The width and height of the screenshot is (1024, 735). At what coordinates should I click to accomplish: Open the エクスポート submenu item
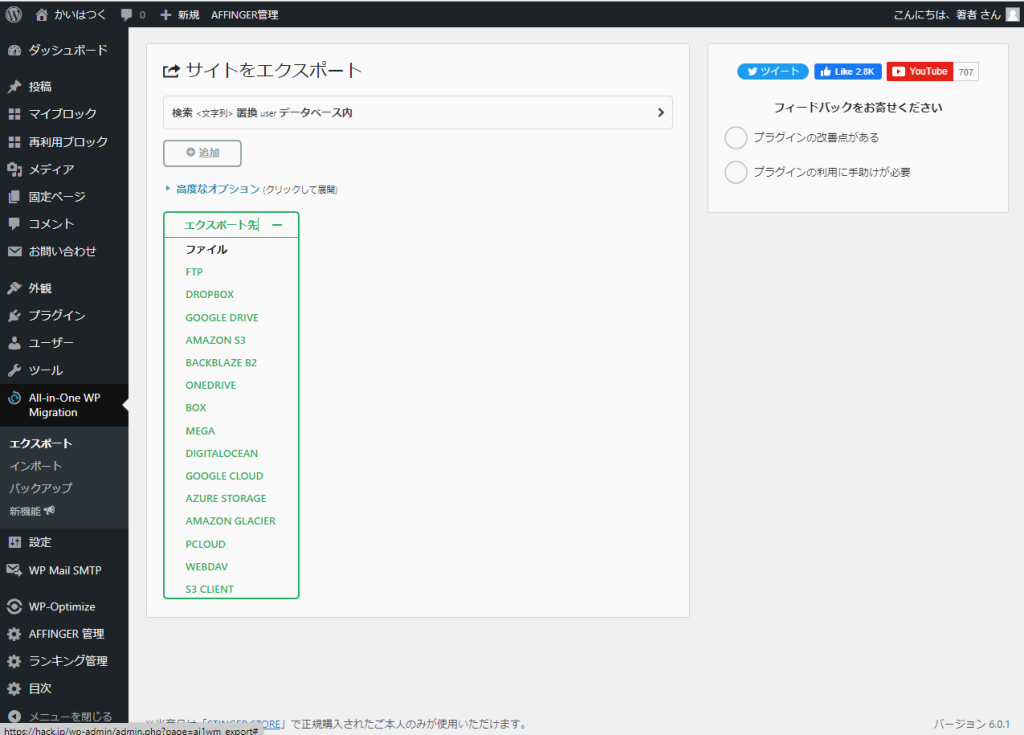click(x=40, y=444)
